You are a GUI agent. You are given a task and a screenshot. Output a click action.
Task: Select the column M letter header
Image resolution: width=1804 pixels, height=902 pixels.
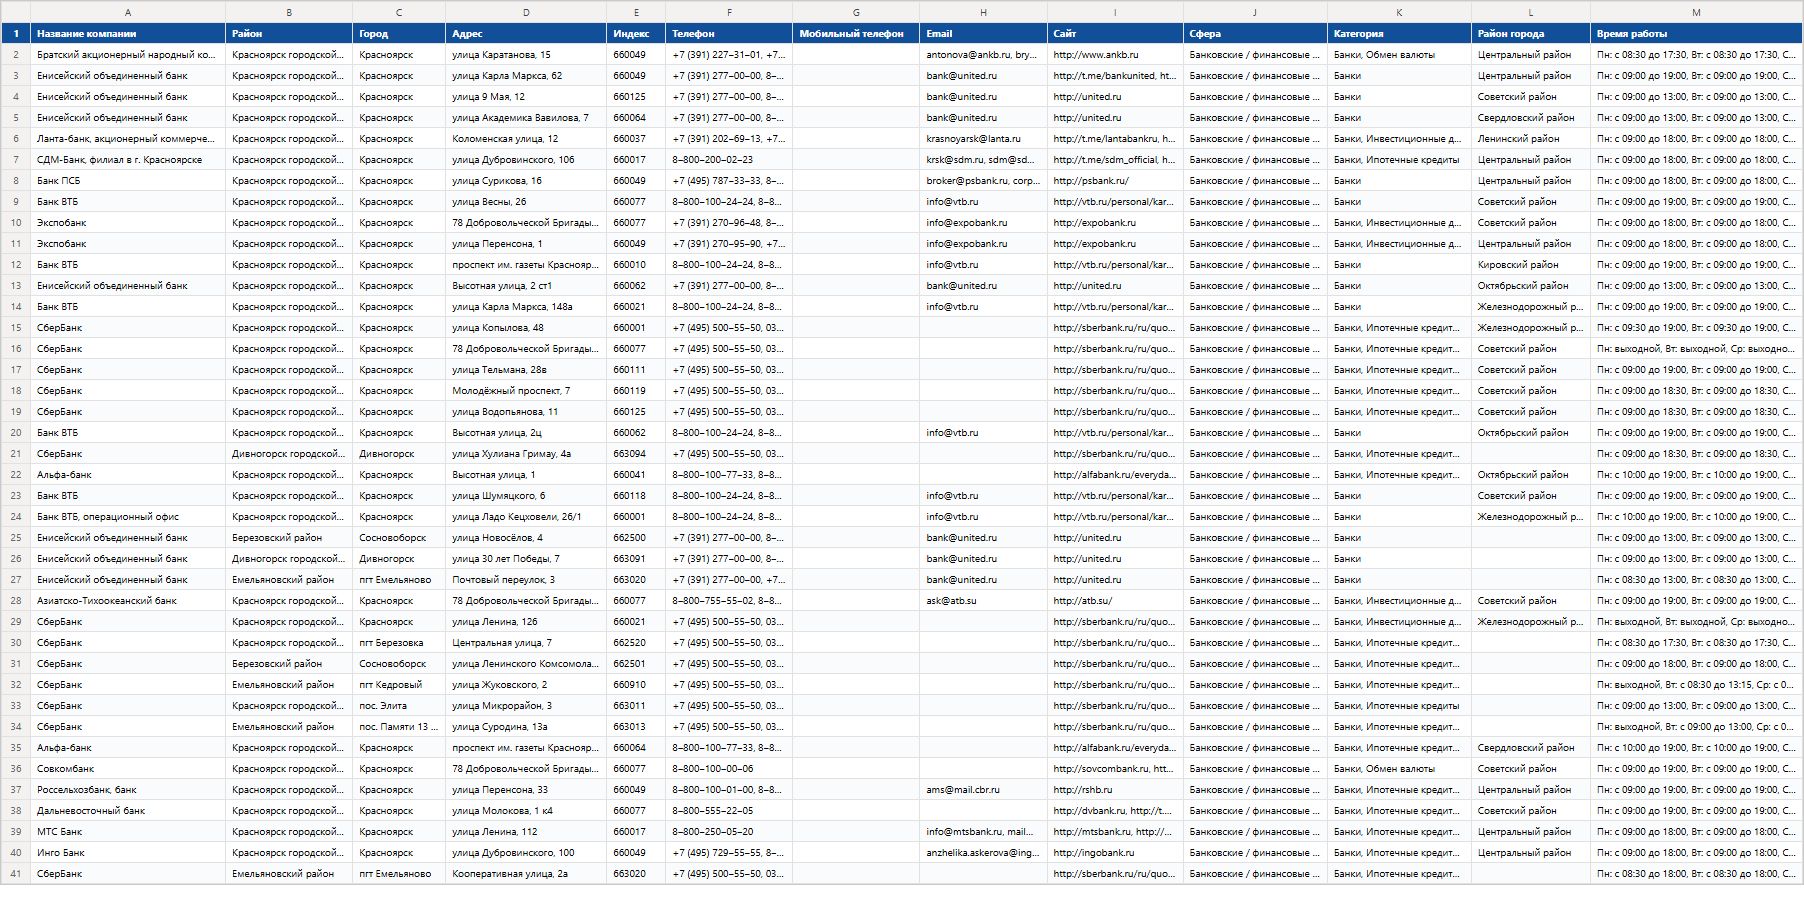(x=1696, y=12)
